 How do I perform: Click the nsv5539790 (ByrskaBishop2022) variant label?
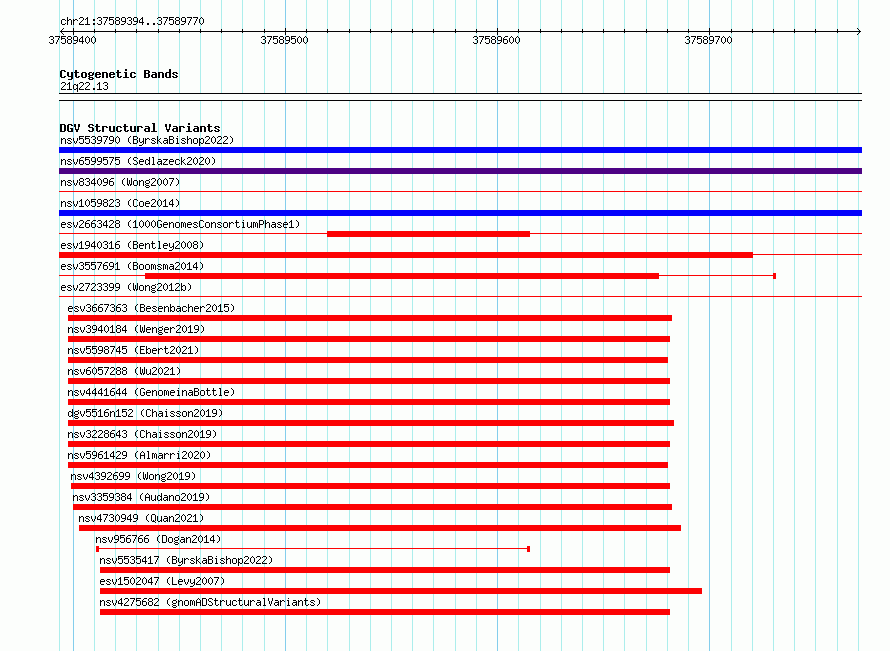click(147, 140)
